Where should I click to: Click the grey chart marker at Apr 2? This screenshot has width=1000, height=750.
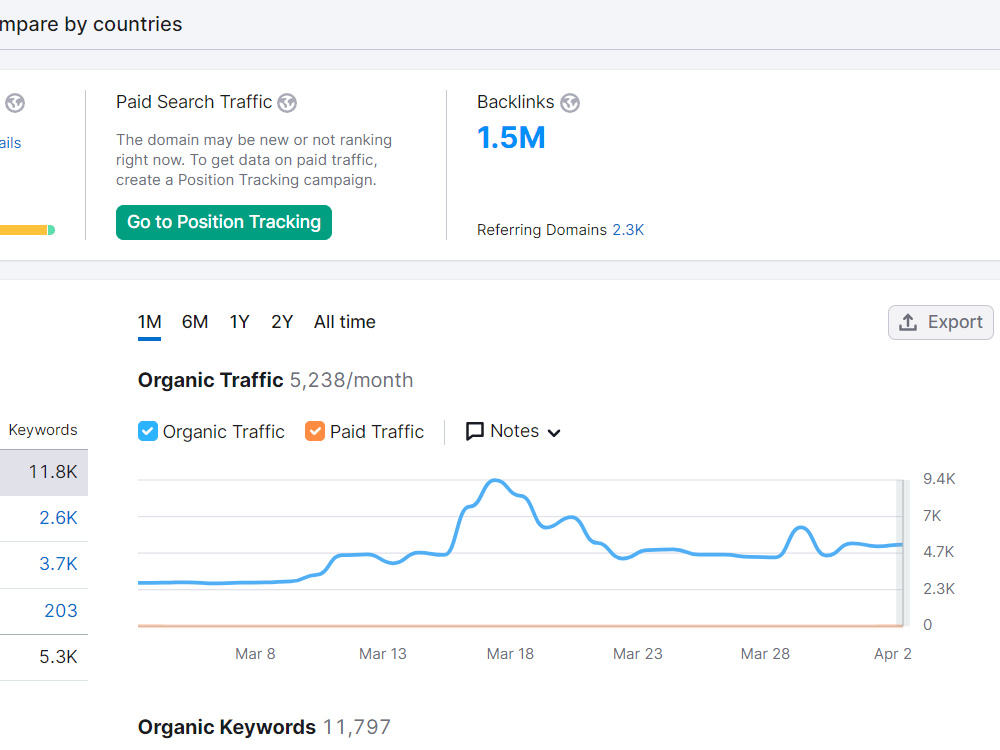[902, 552]
